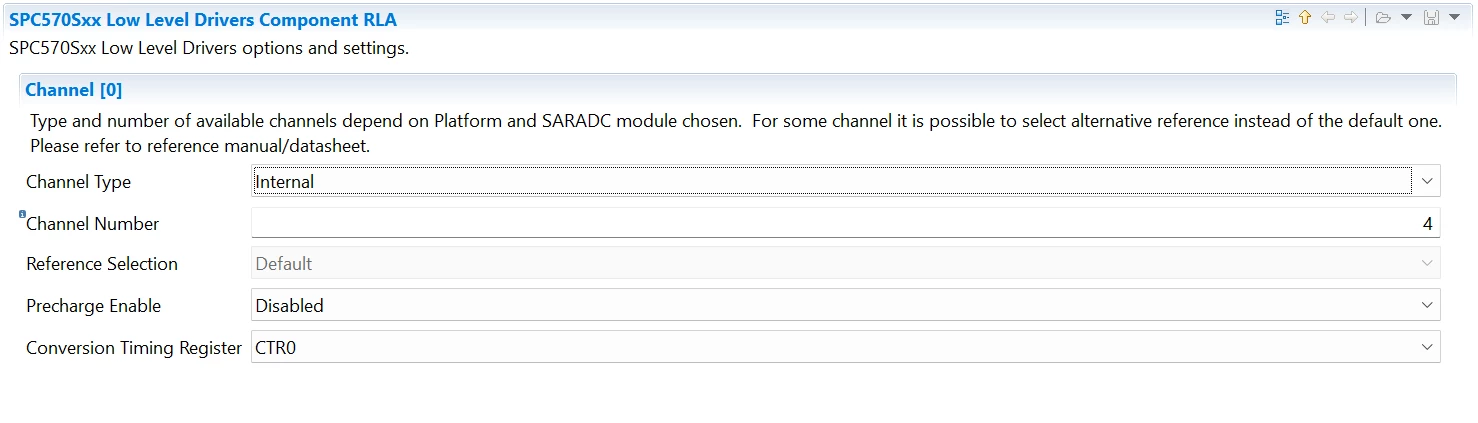The width and height of the screenshot is (1478, 423).
Task: Click the info marker beside Channel Number
Action: coord(22,214)
